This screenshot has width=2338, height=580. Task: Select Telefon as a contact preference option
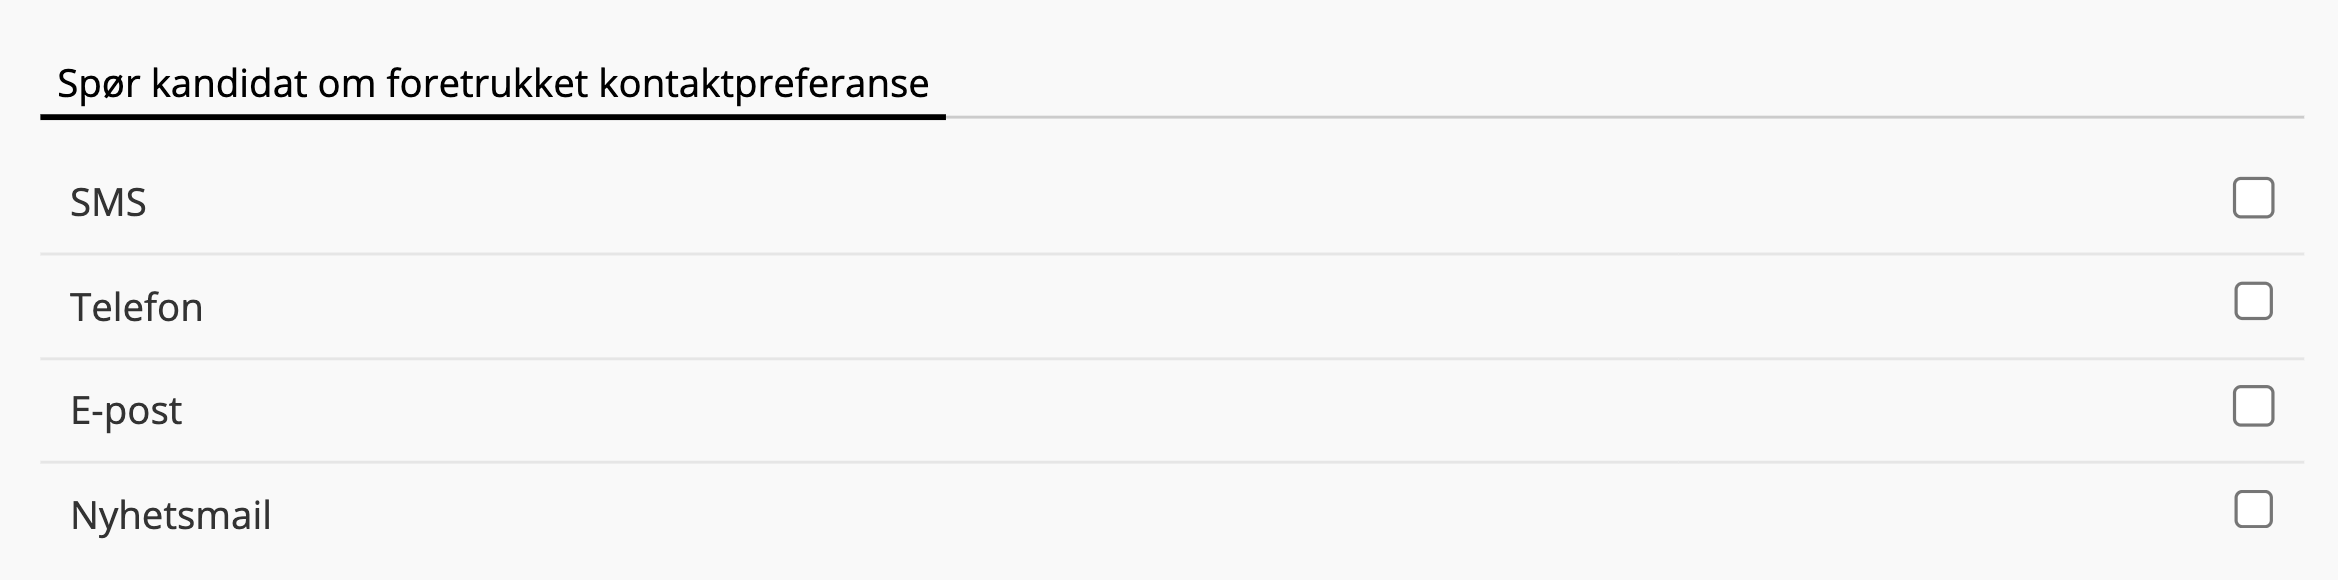point(2253,302)
